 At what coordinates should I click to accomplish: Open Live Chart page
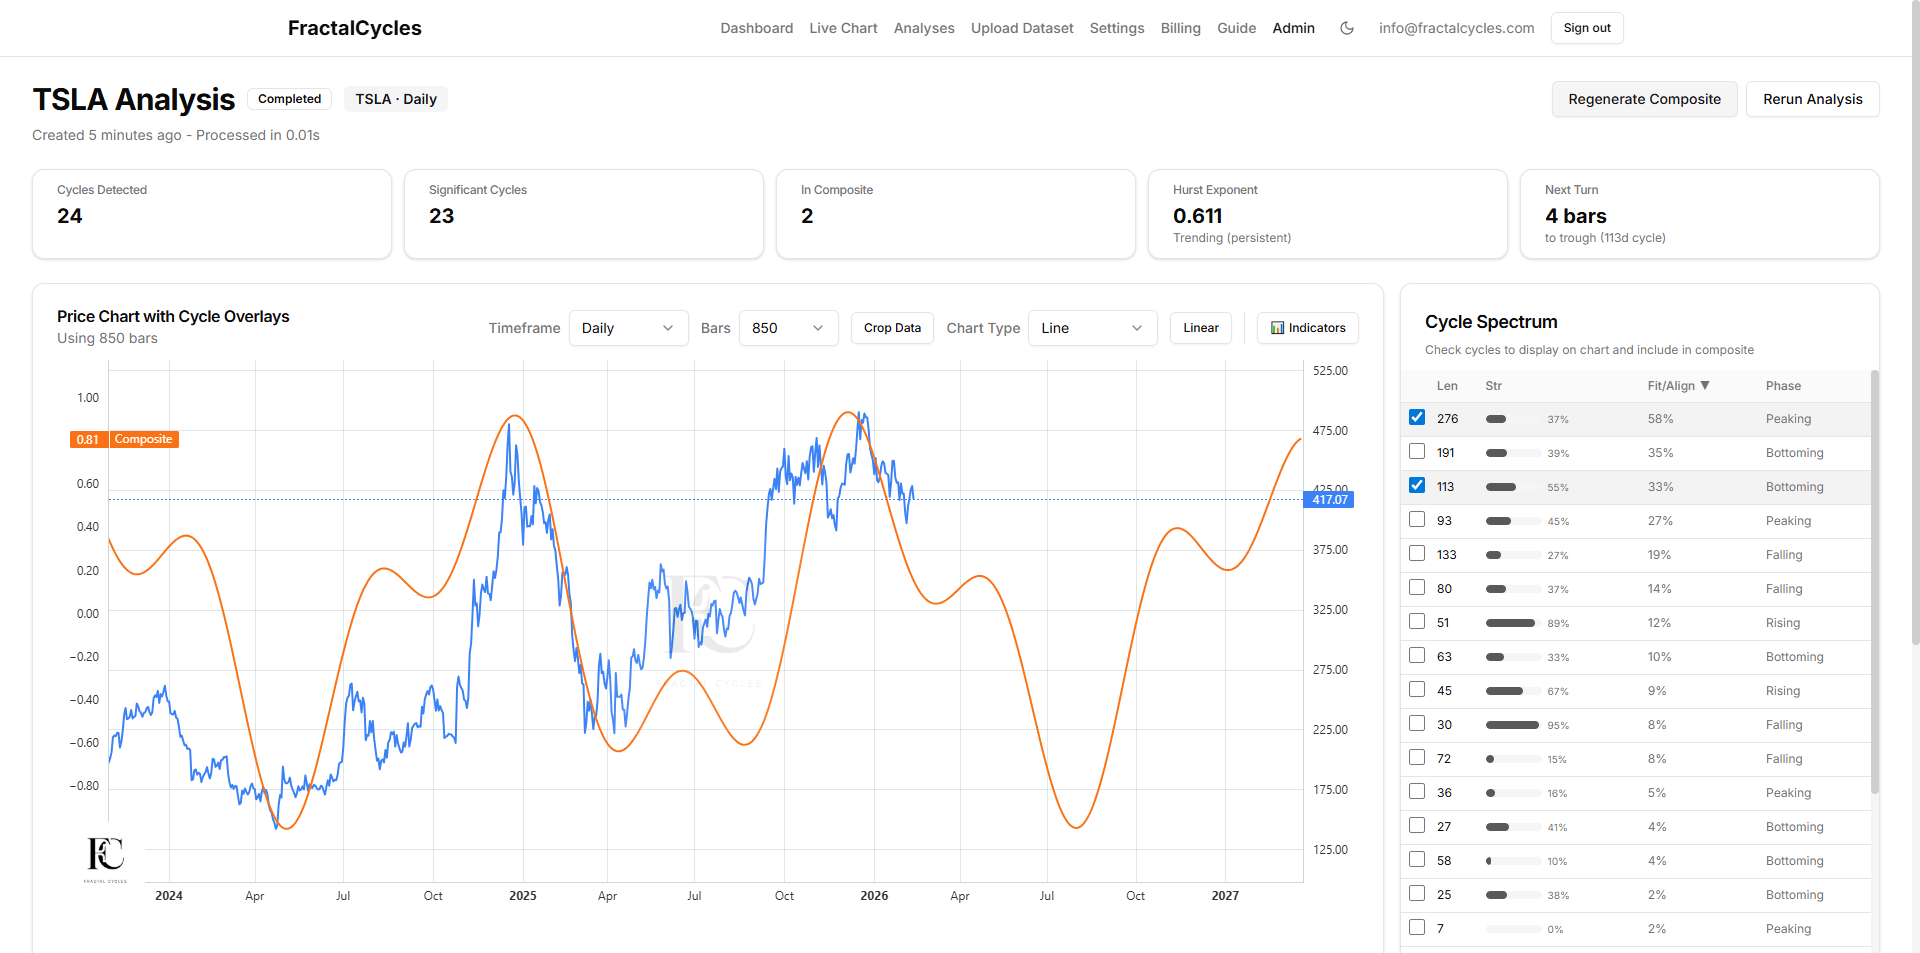point(843,28)
